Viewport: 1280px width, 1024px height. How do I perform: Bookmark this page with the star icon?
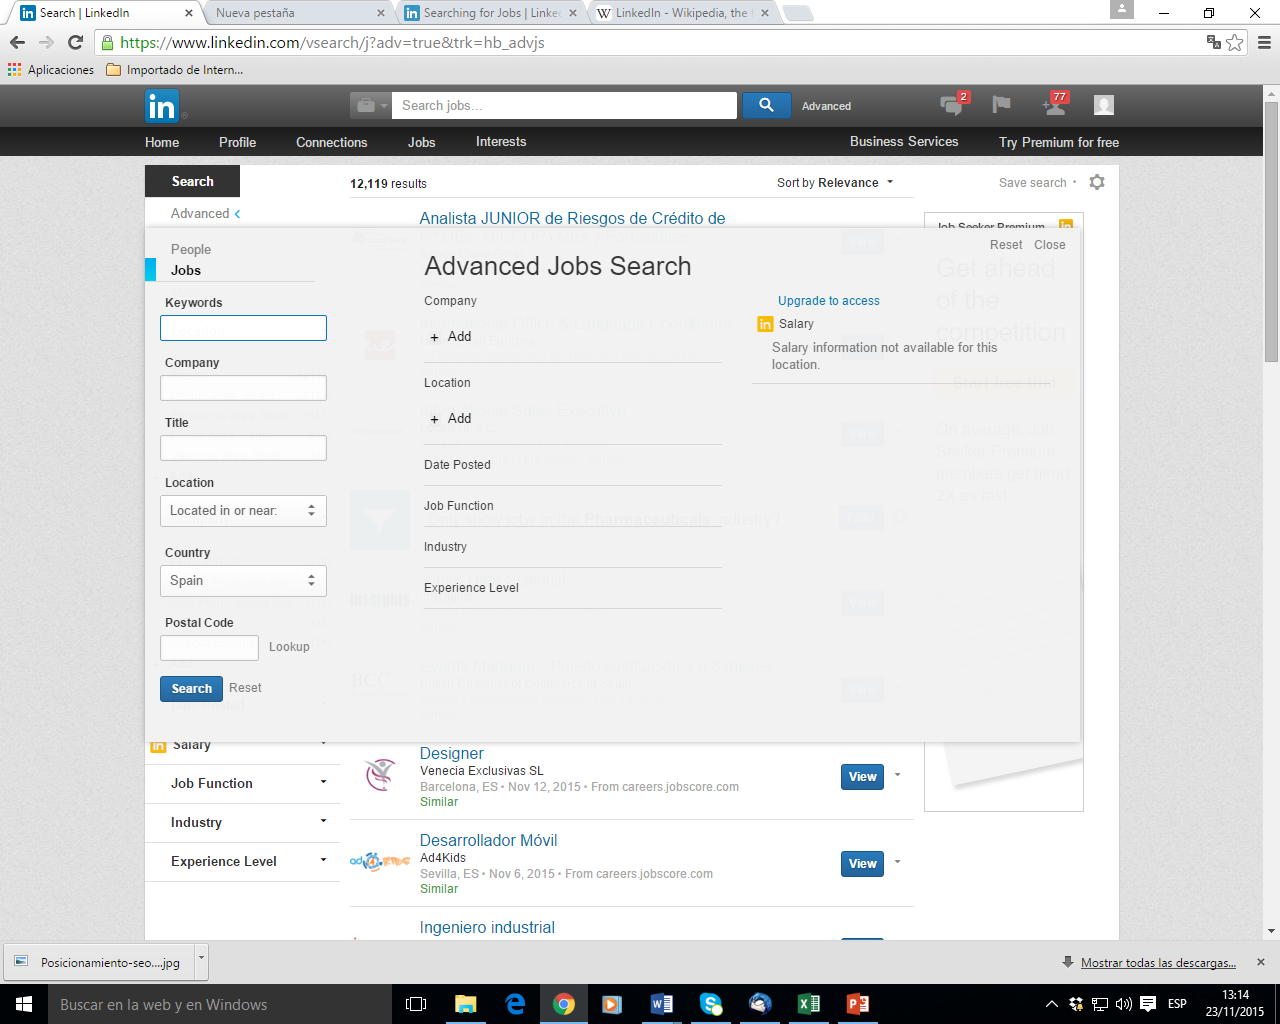pos(1235,42)
